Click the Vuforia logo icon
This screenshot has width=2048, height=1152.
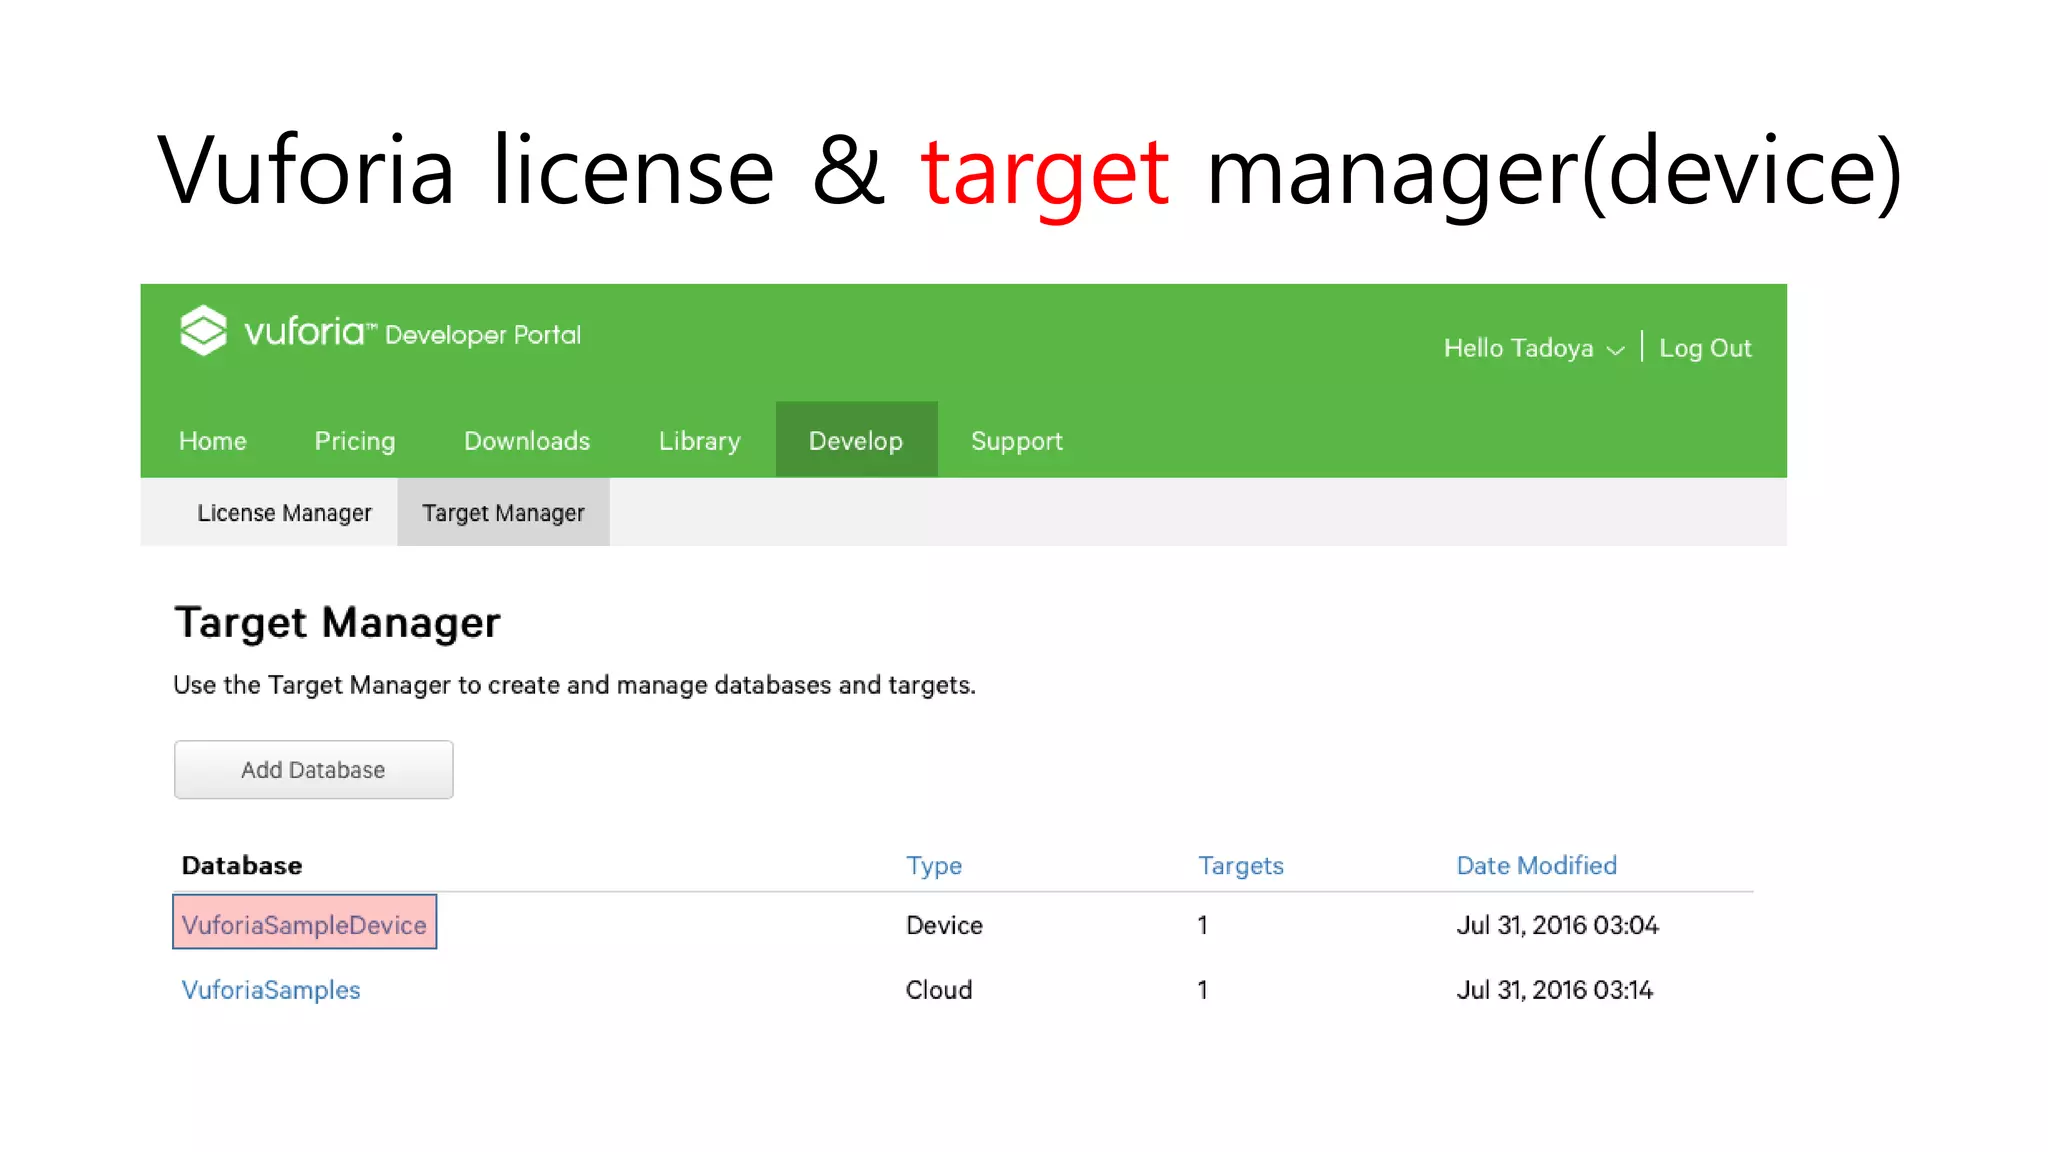pyautogui.click(x=203, y=331)
